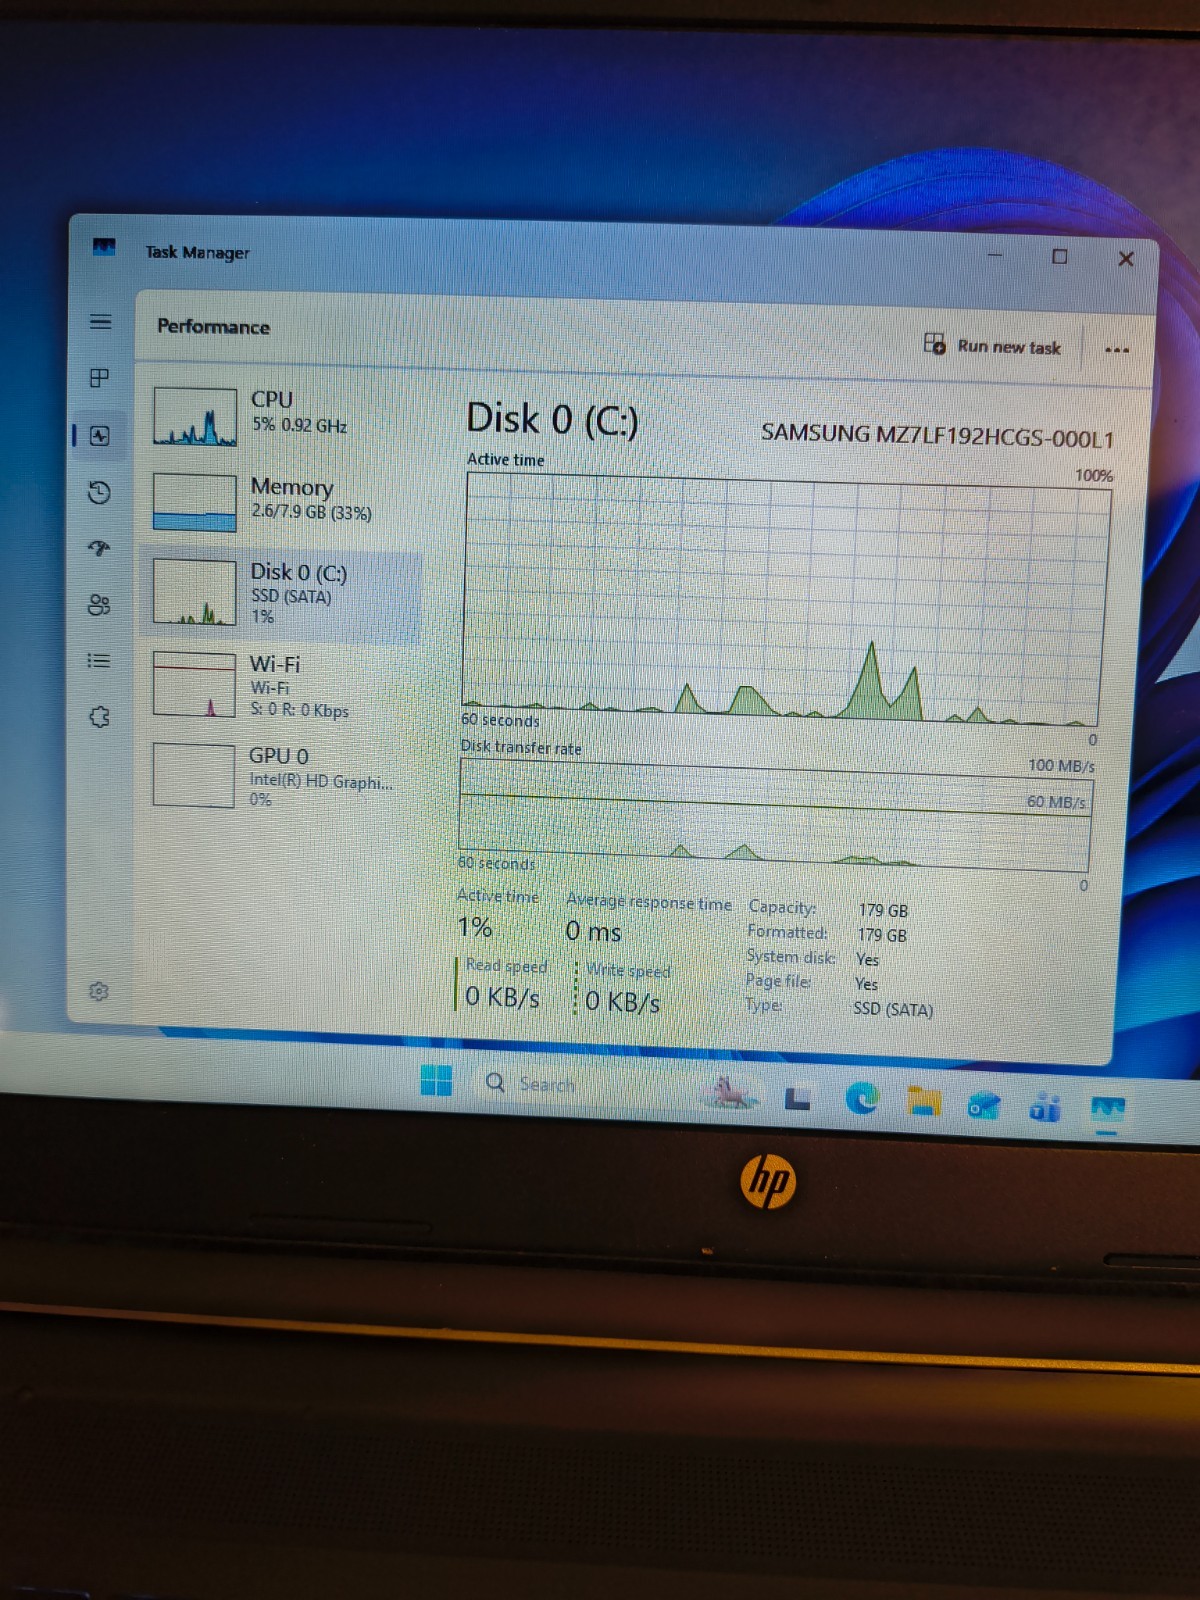This screenshot has width=1200, height=1600.
Task: Click the Memory mini graph thumbnail
Action: [194, 502]
